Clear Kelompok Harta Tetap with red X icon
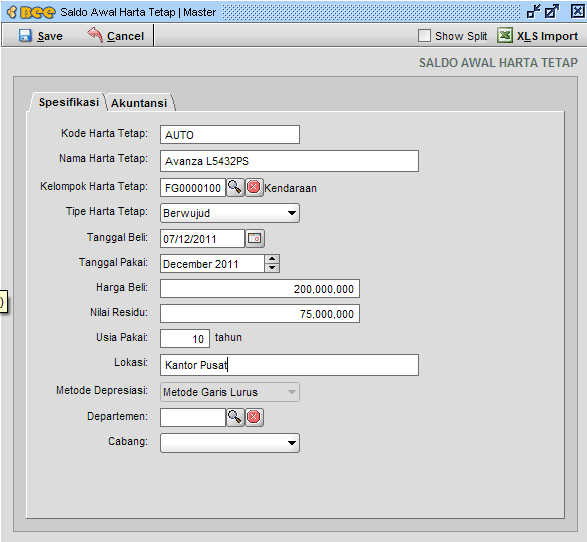Screen dimensions: 587x542 point(254,187)
